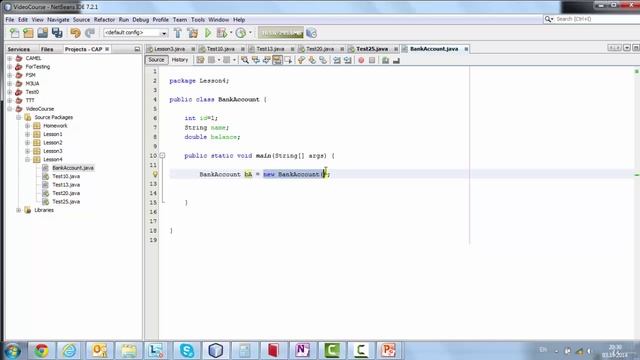Click the Find Next Occurrence icon
Viewport: 640px width, 360px height.
tap(267, 60)
